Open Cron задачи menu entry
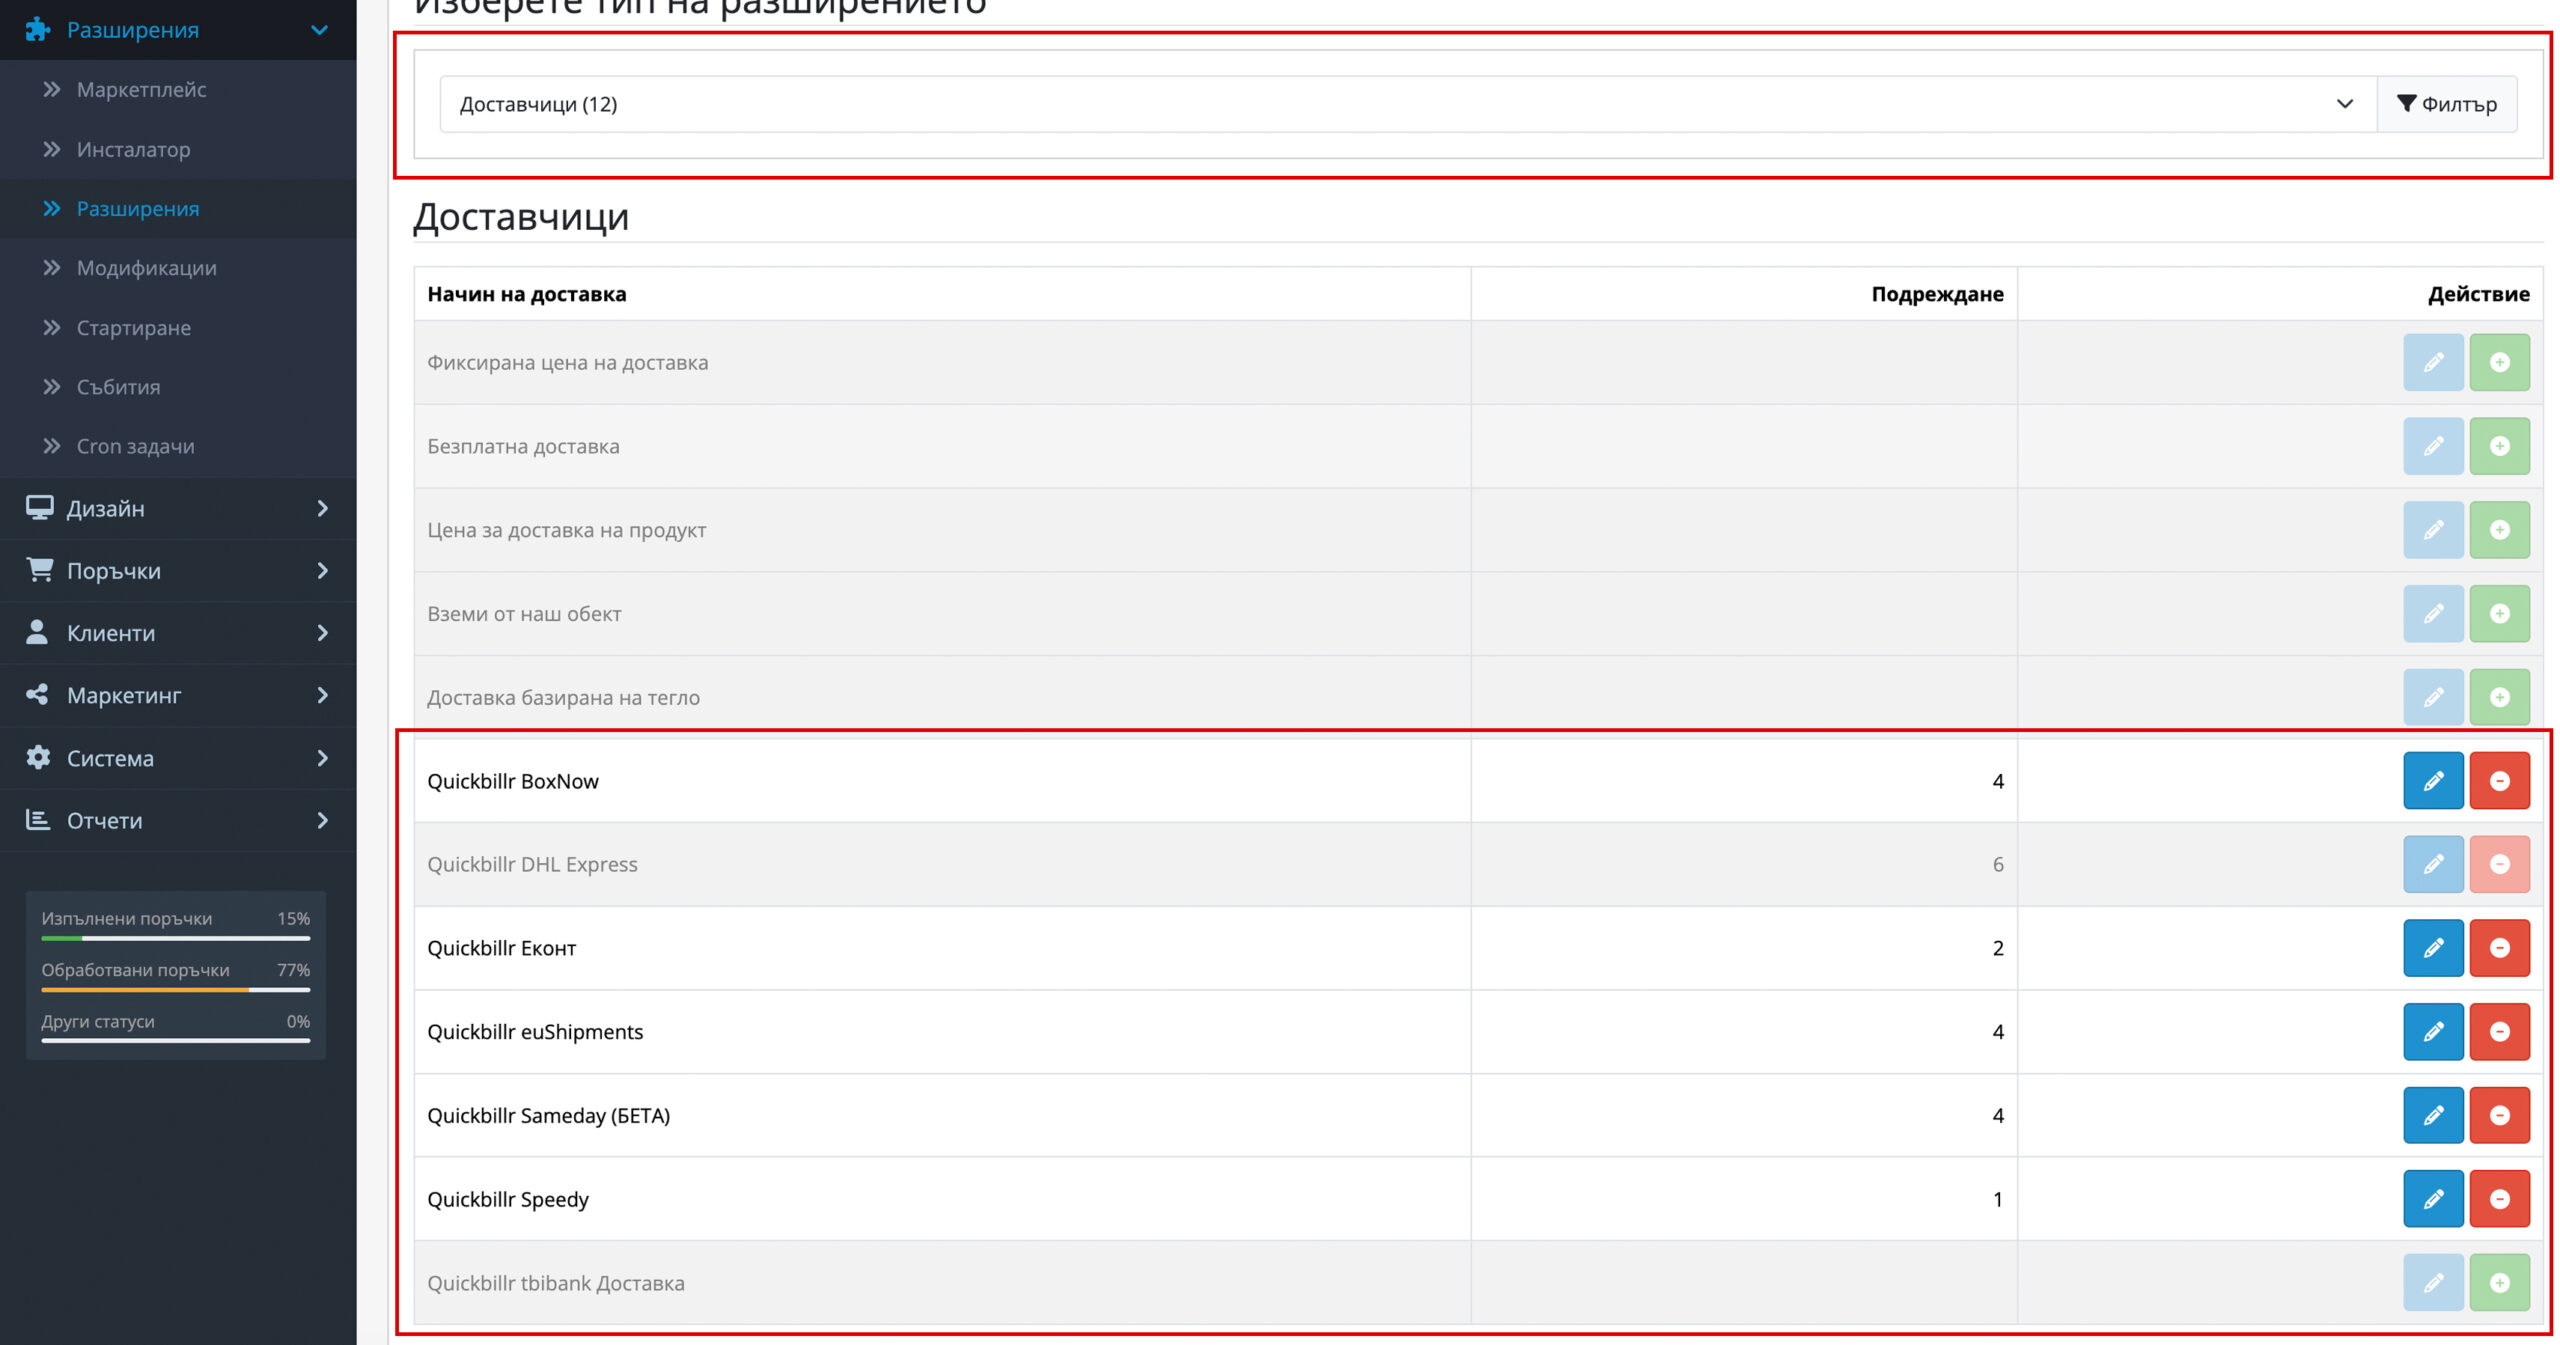The width and height of the screenshot is (2560, 1345). (135, 447)
